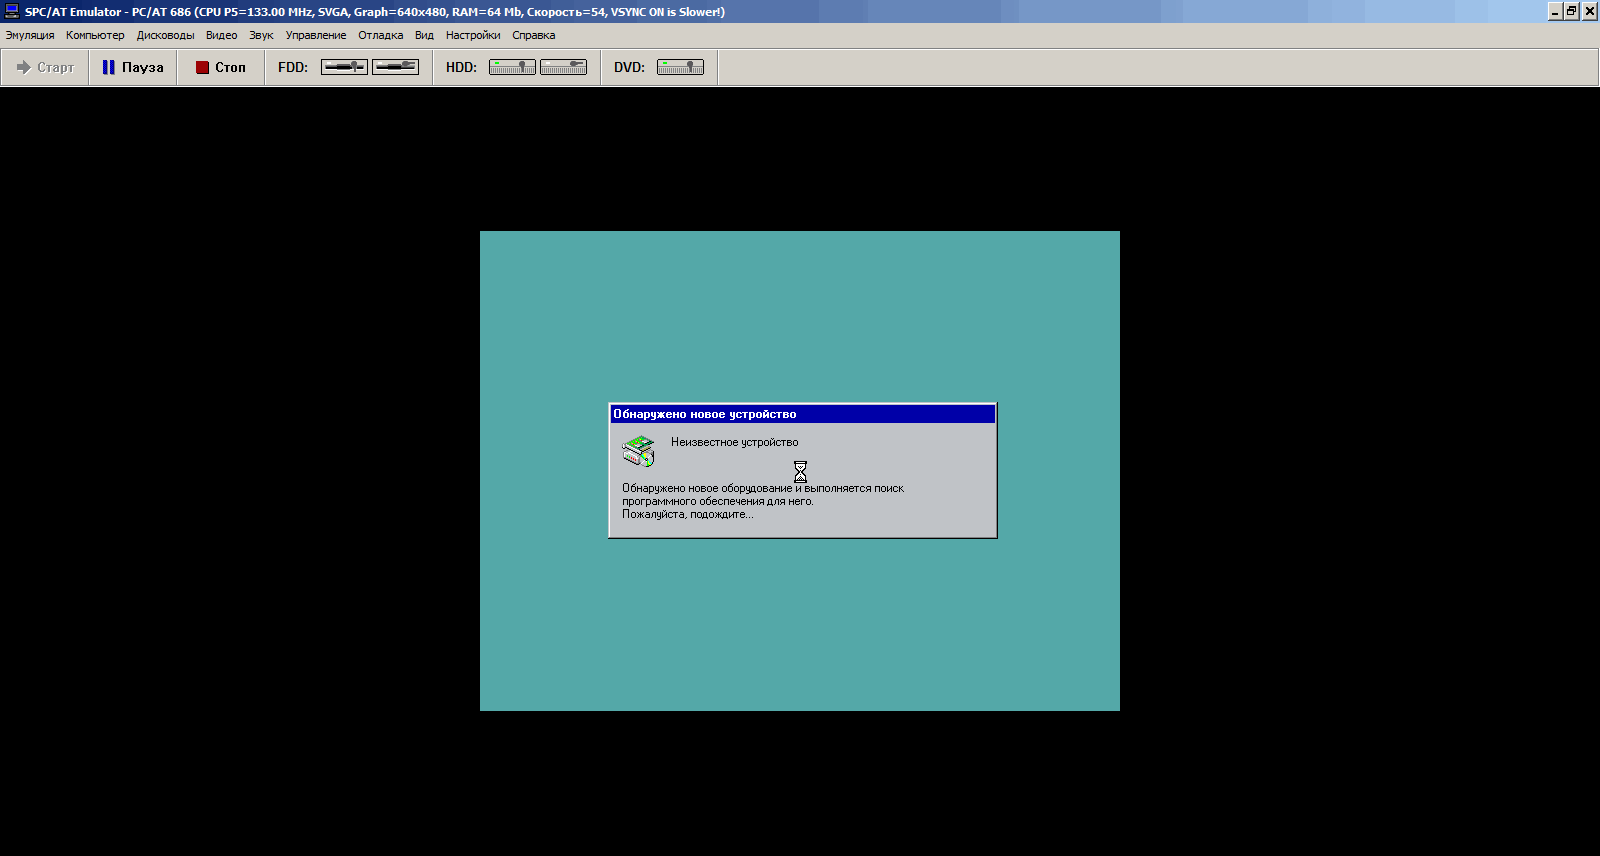The image size is (1600, 856).
Task: Click the greyed-out Старт button
Action: click(x=45, y=67)
